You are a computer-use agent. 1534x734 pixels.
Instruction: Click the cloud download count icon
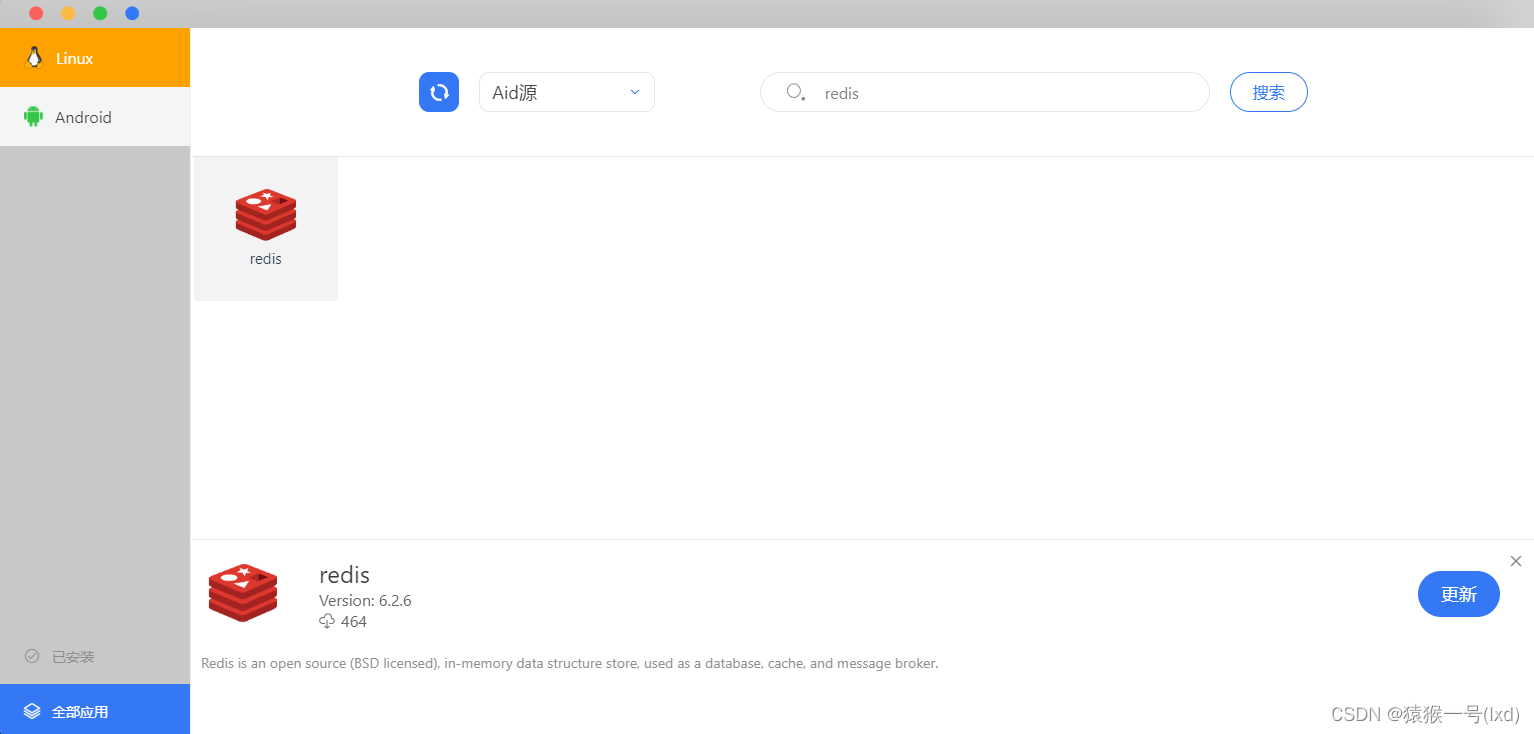(327, 621)
